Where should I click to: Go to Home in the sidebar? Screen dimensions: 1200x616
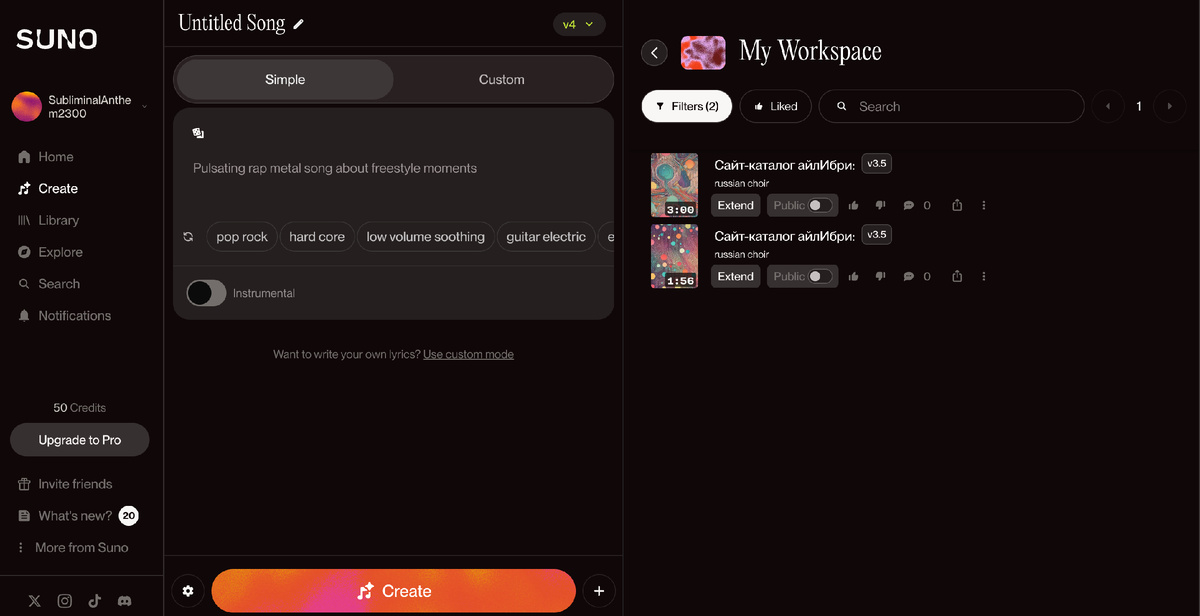click(x=46, y=157)
